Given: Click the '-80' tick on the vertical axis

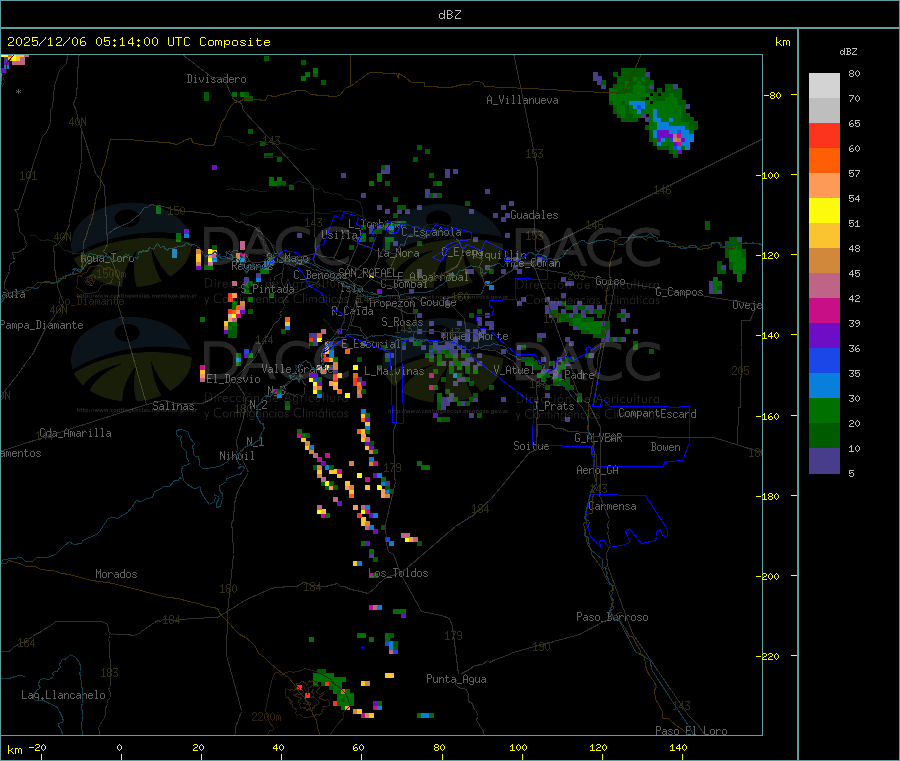Looking at the screenshot, I should (772, 95).
